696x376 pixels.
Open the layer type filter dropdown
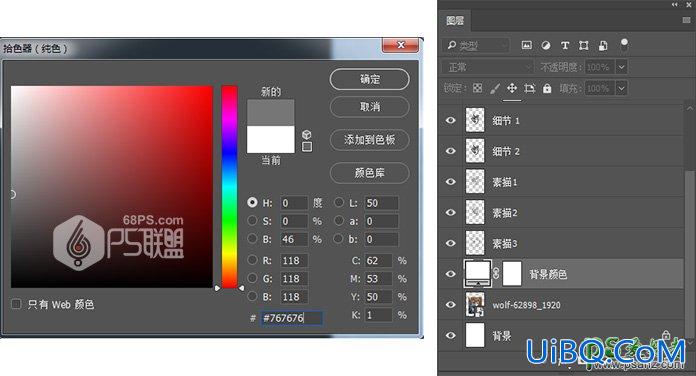[476, 45]
